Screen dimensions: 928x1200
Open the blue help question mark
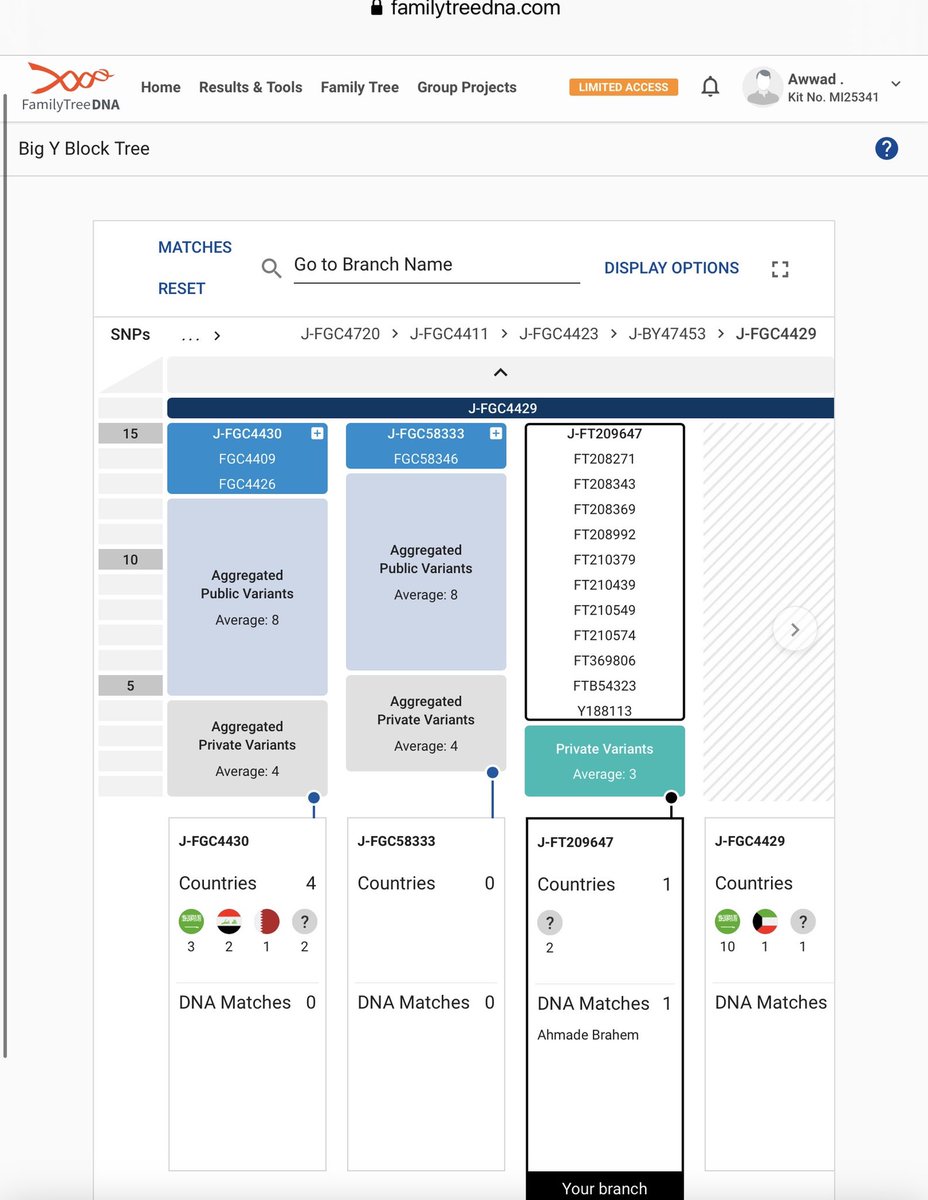click(x=886, y=148)
